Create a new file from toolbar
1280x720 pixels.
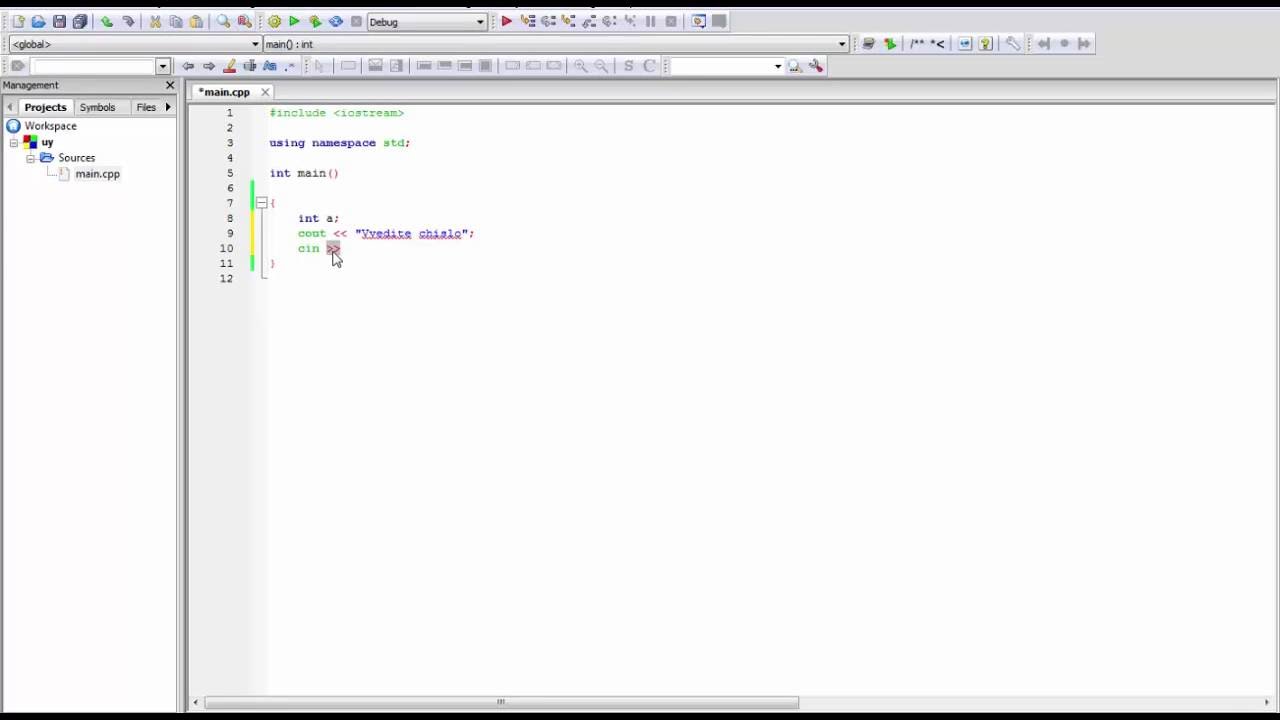(18, 21)
